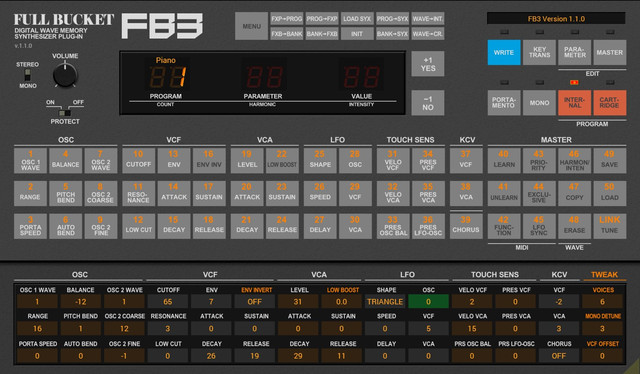
Task: Toggle the CHORUS OFF value
Action: [558, 356]
